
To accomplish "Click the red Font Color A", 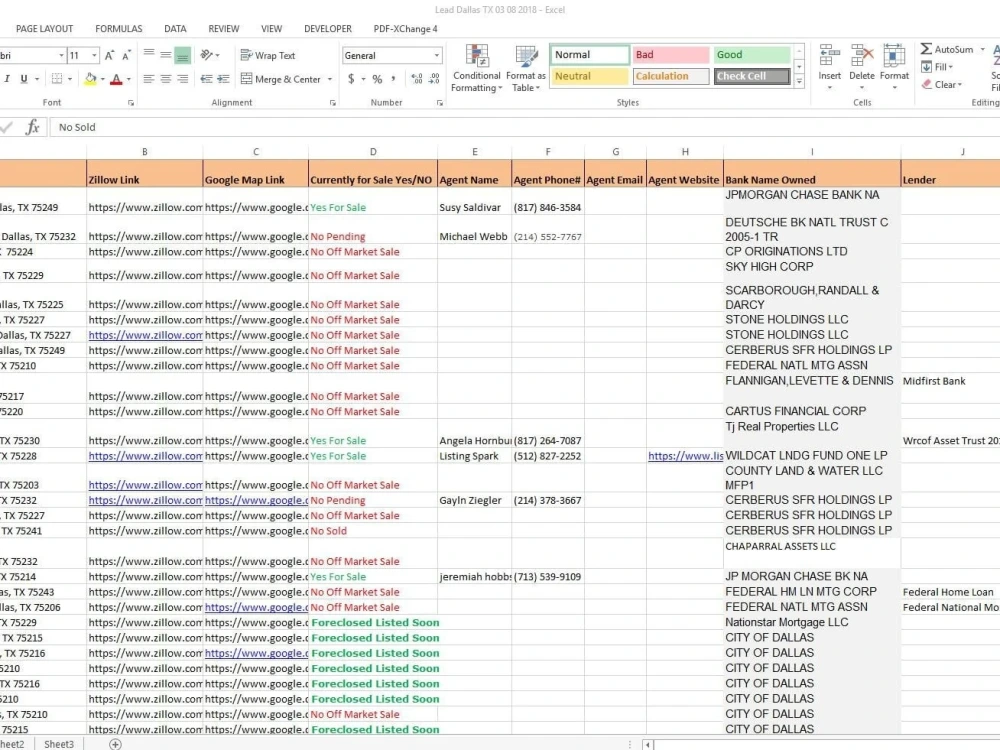I will pos(116,79).
